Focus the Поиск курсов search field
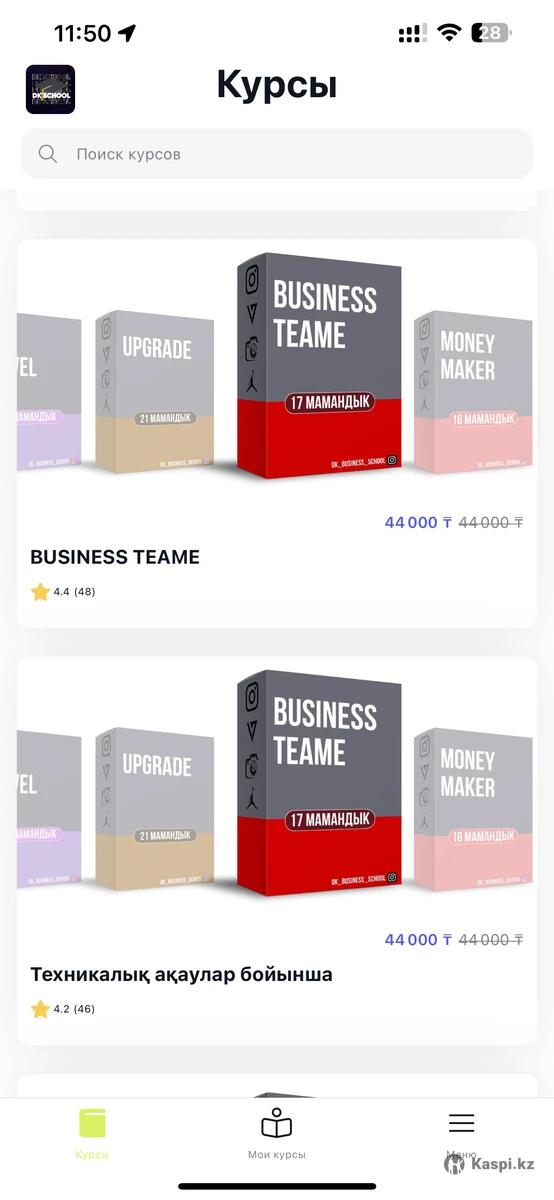 [277, 154]
